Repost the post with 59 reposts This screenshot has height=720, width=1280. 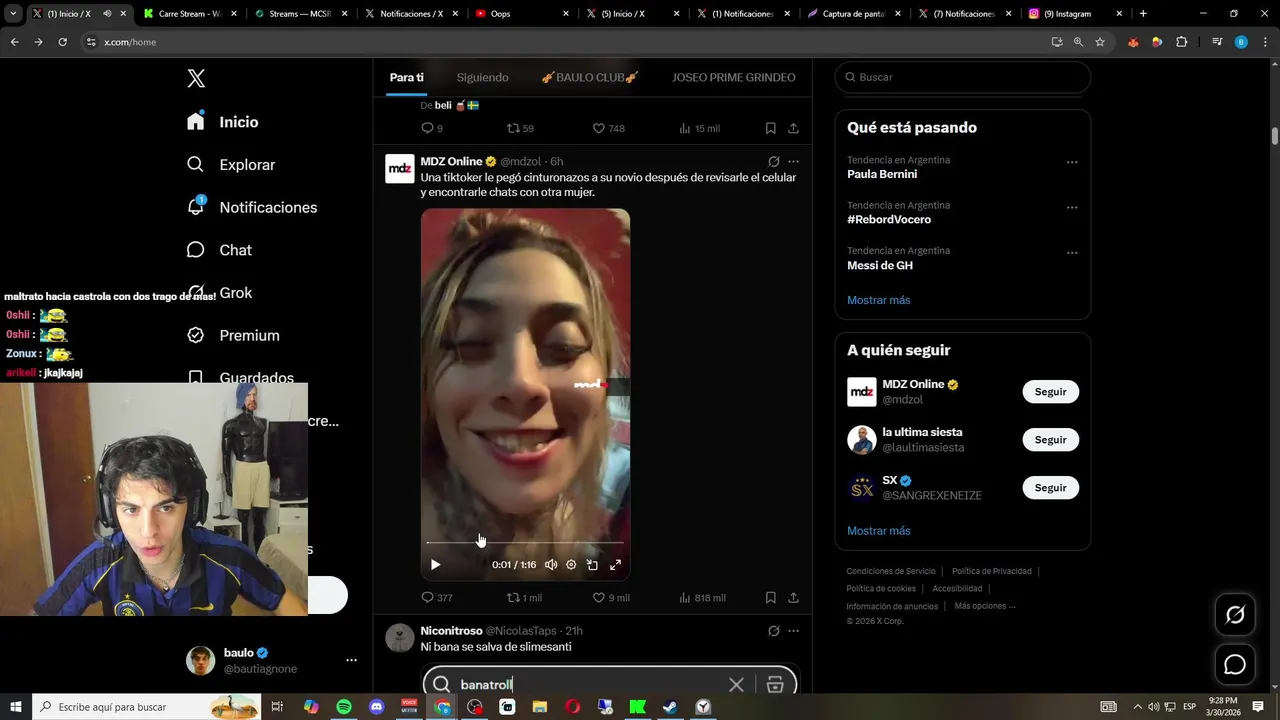point(520,128)
